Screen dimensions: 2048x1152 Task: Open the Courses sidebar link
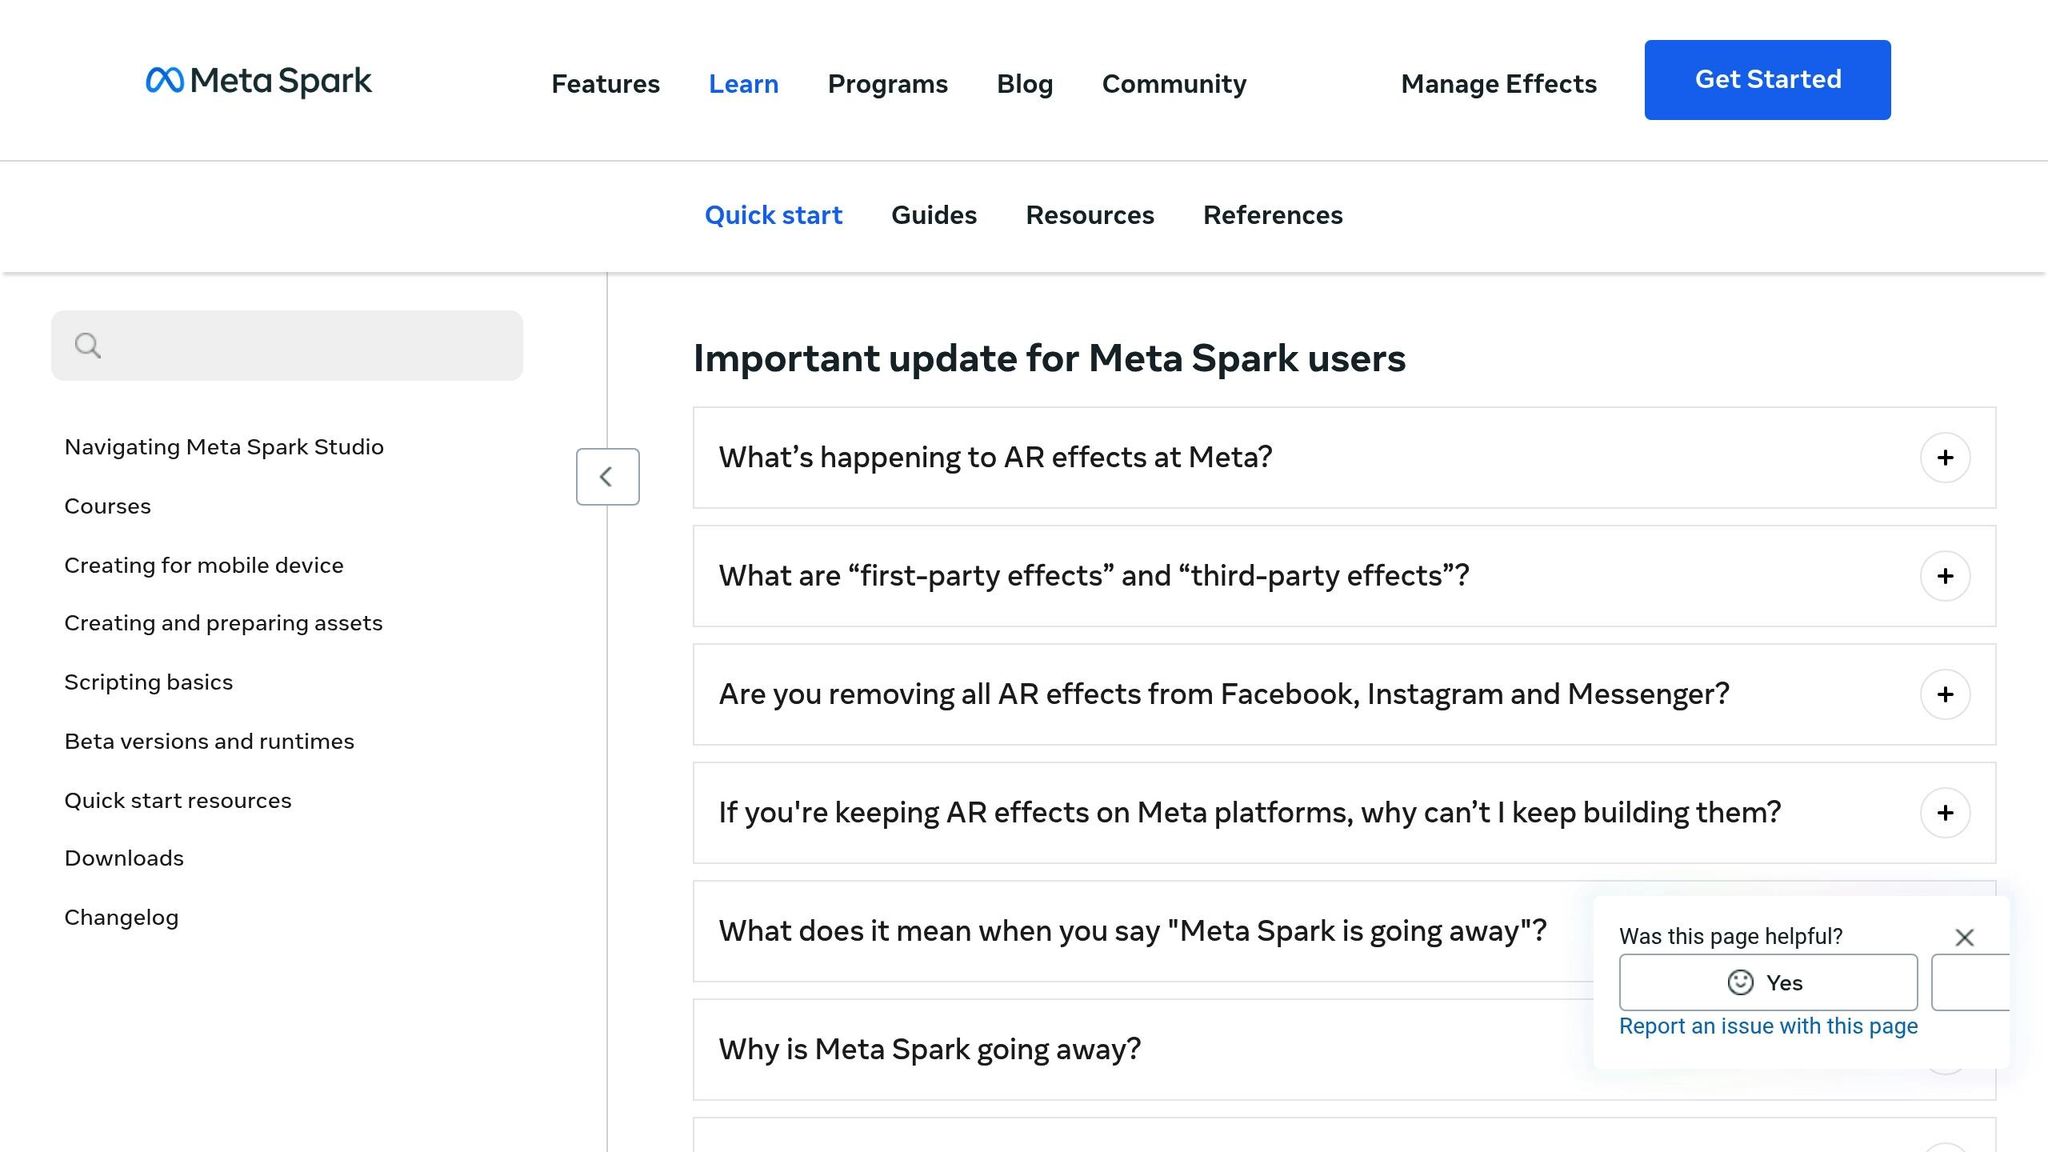107,506
